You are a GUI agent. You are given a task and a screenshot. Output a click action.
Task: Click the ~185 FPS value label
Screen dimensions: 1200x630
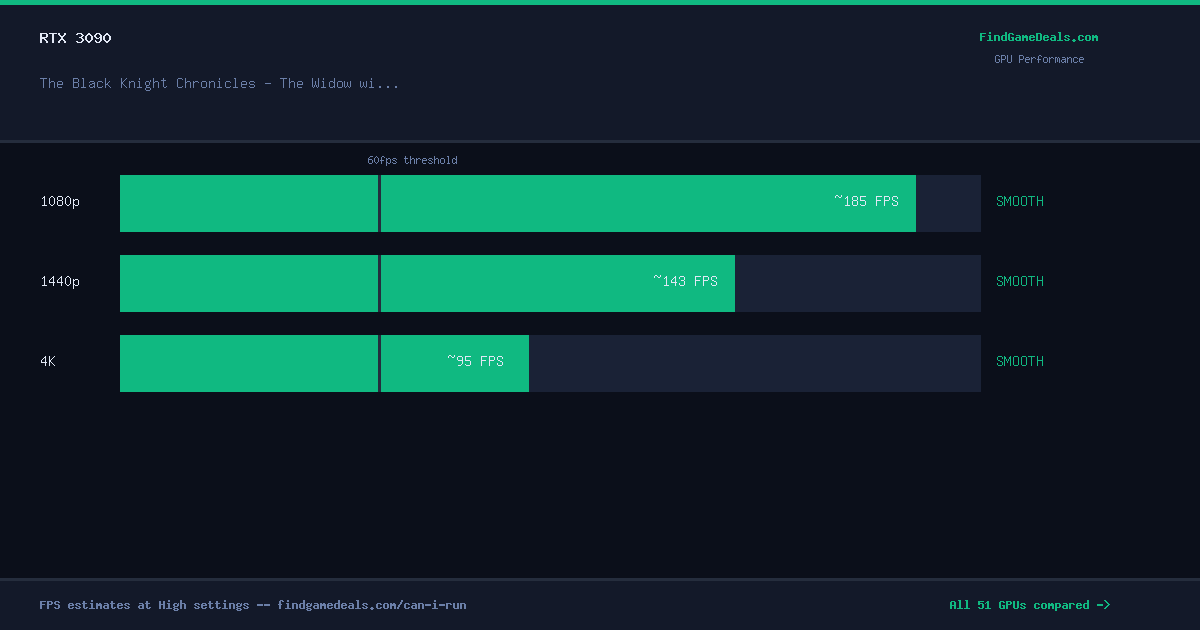(x=866, y=201)
